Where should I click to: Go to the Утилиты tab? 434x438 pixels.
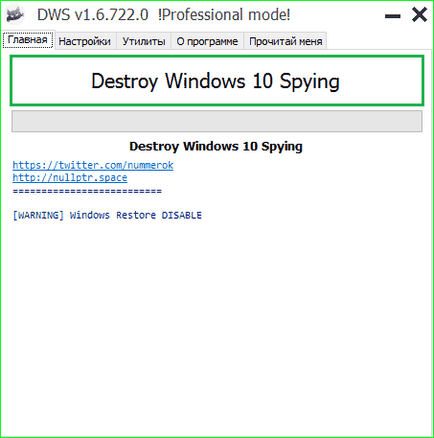[144, 41]
